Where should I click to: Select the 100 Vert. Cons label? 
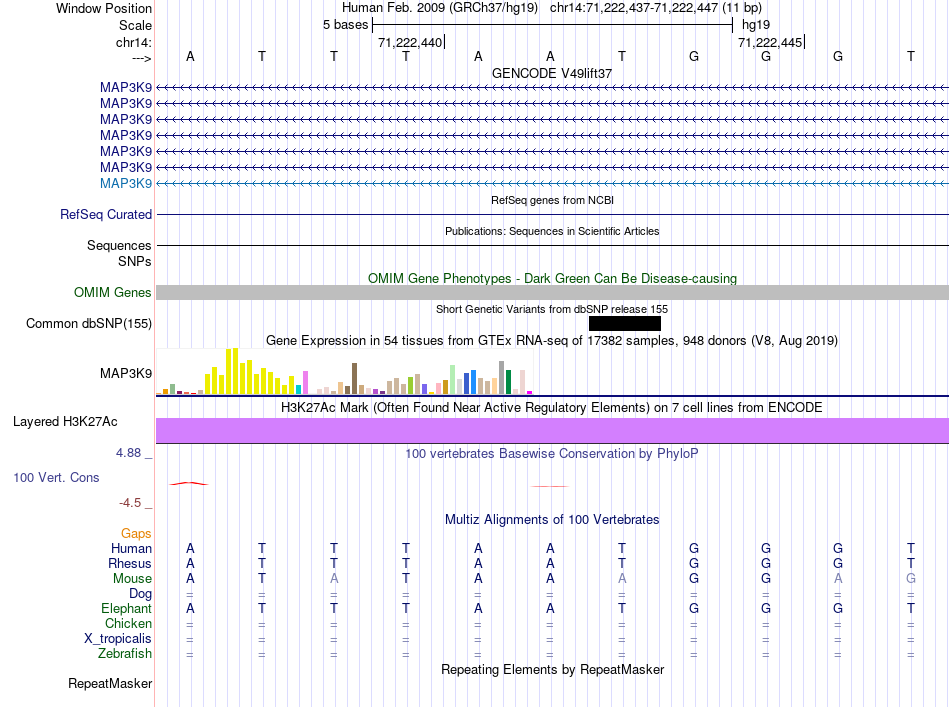pyautogui.click(x=56, y=477)
